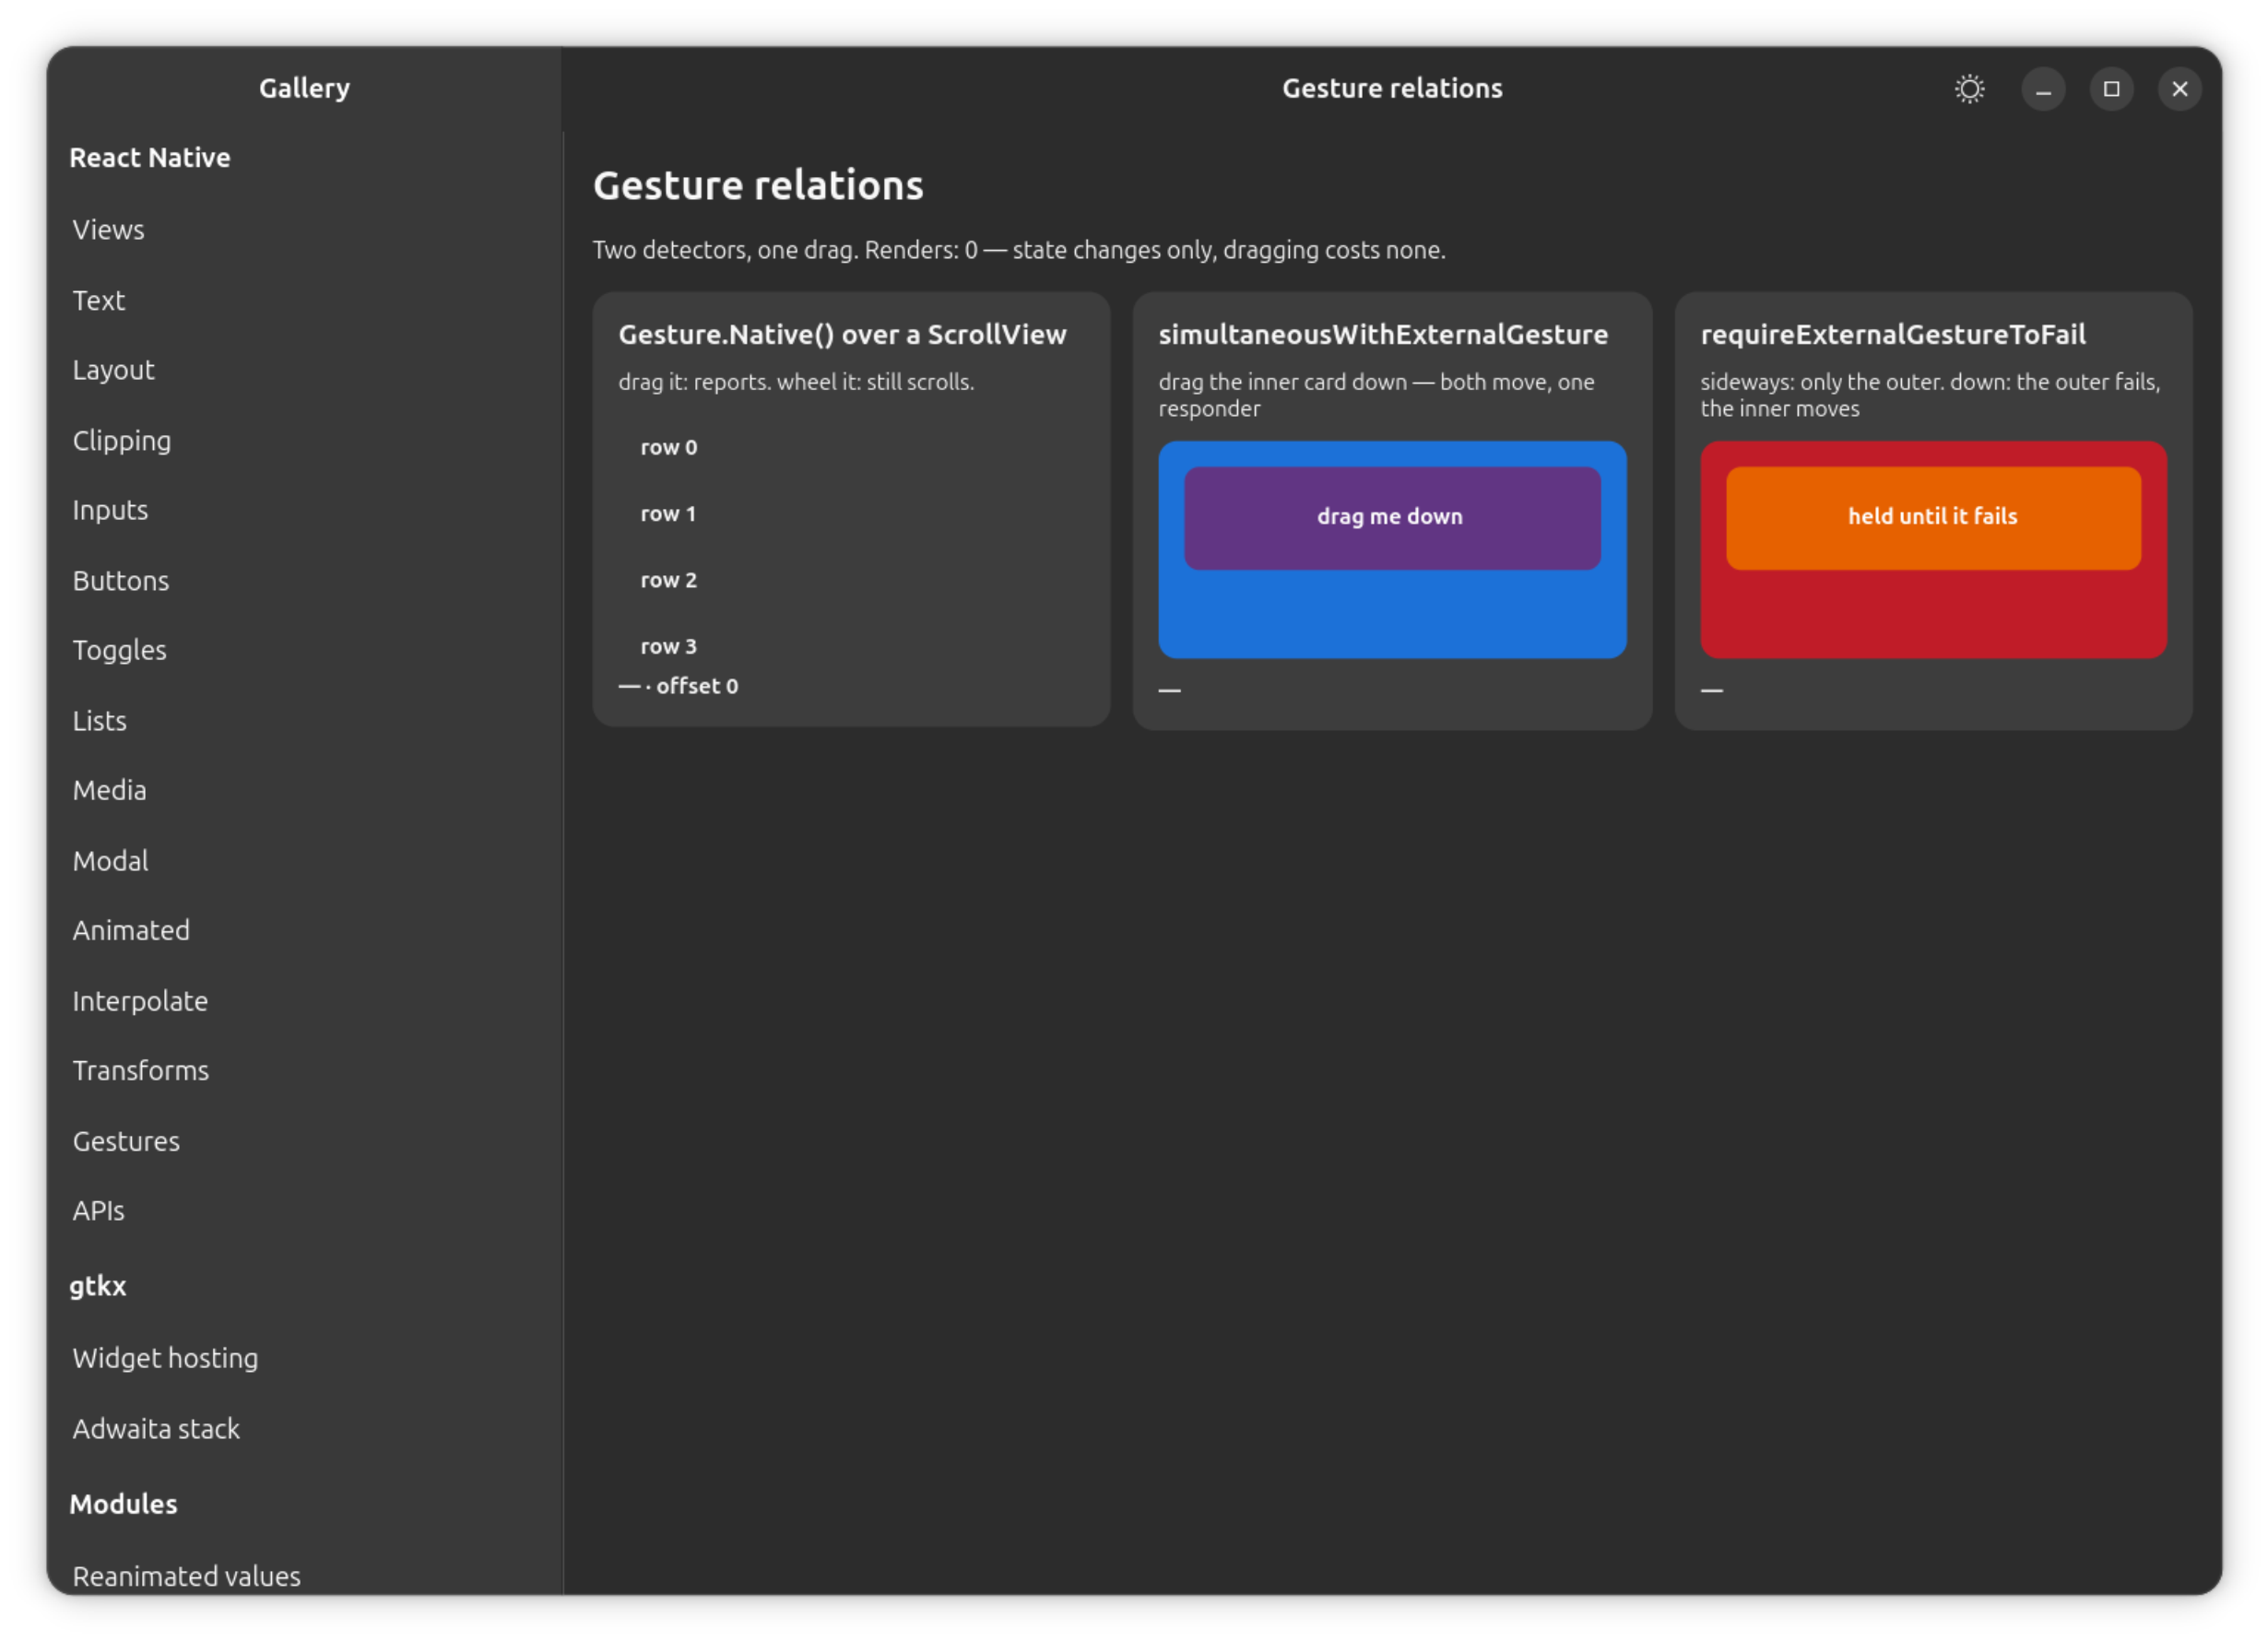Maximize the Gallery window

point(2111,89)
